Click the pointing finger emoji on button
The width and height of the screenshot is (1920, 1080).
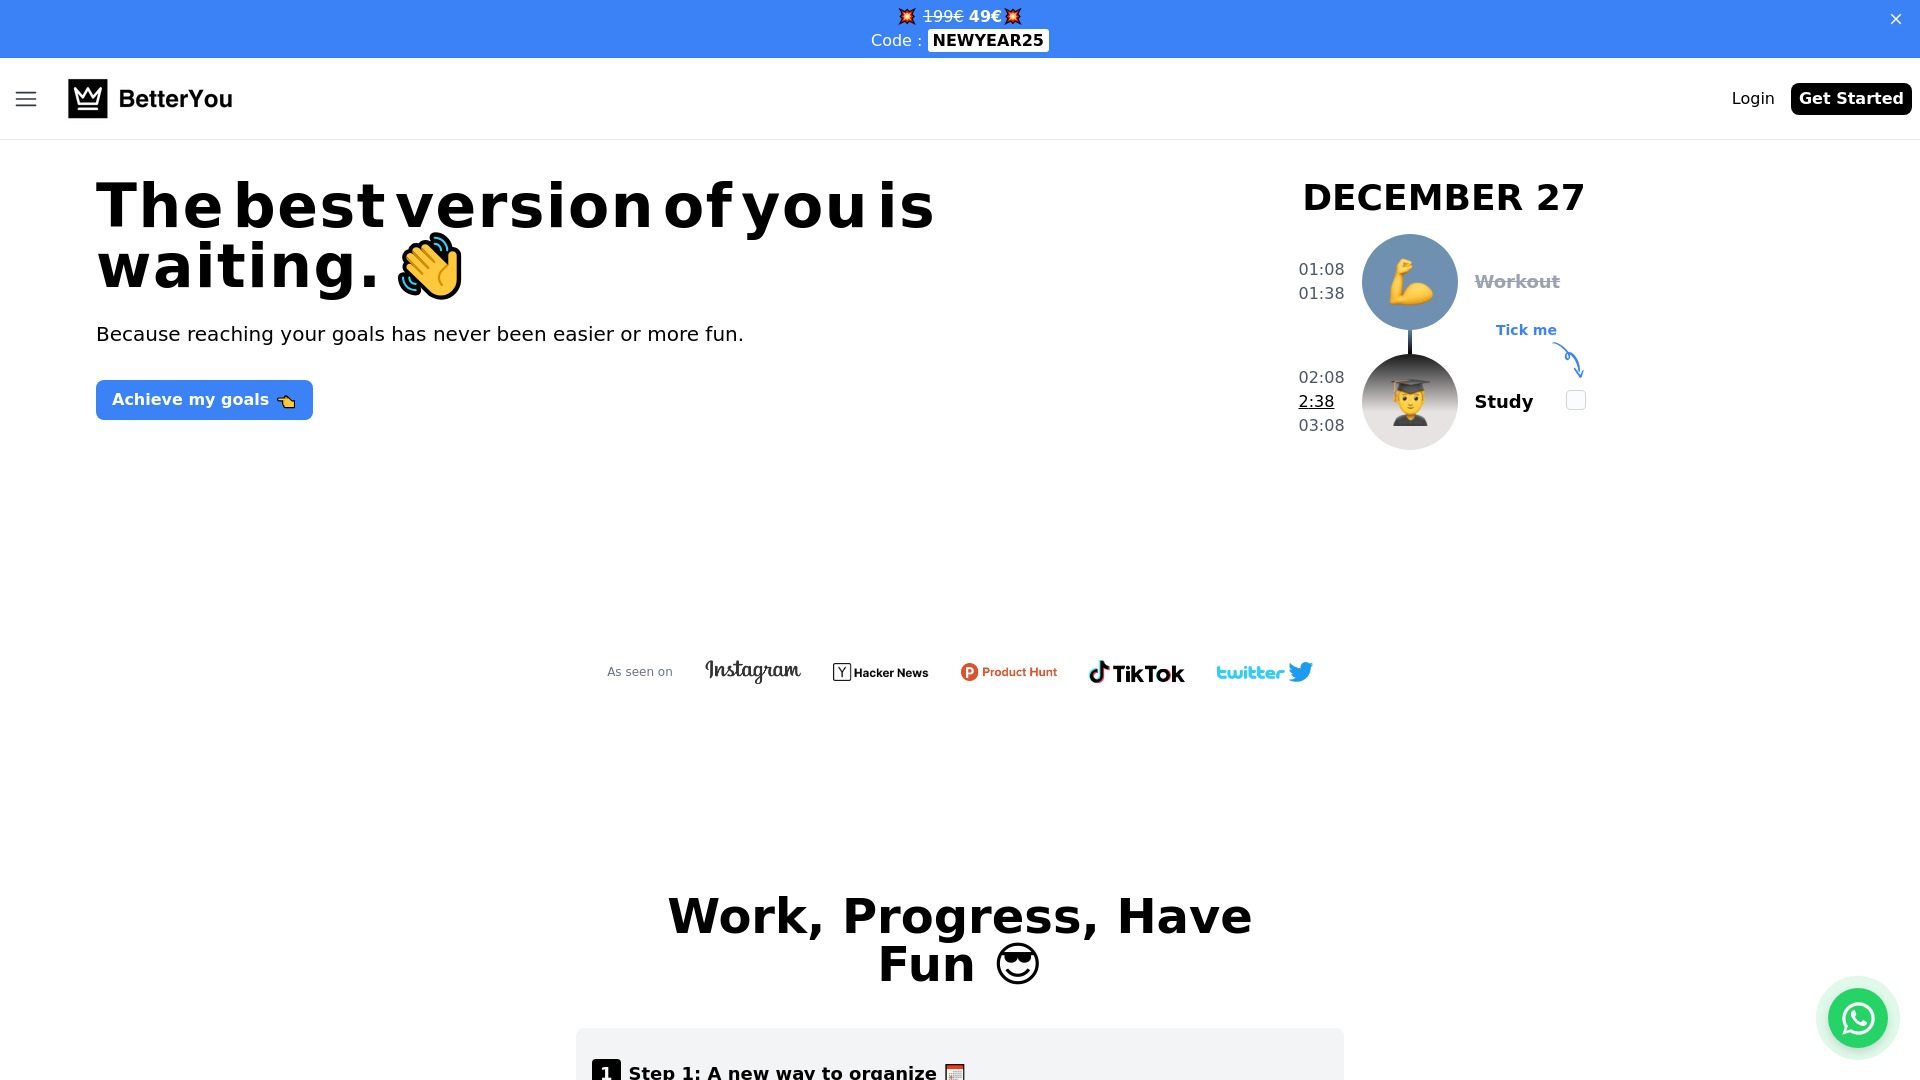click(287, 400)
